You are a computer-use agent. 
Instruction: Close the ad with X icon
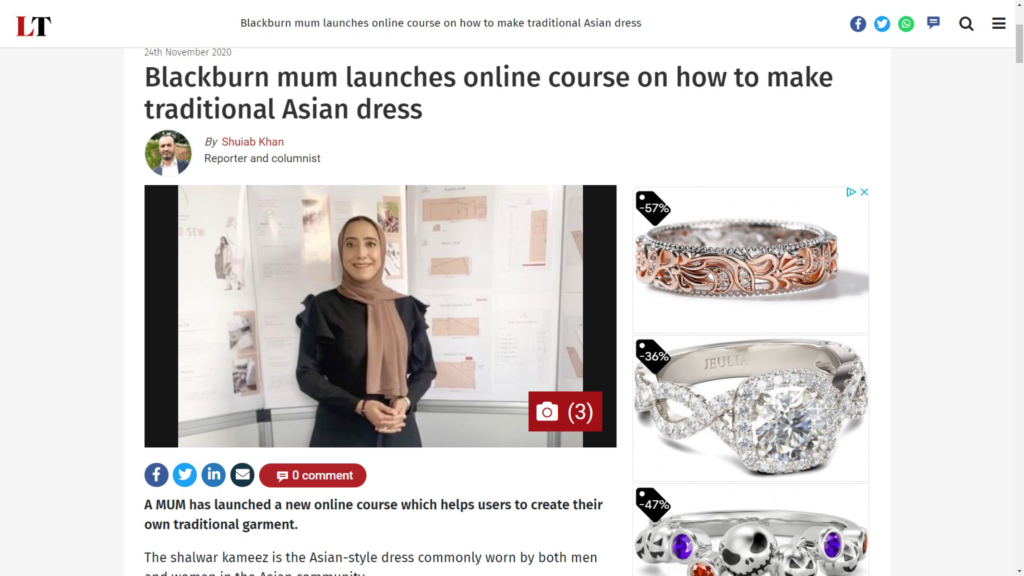click(864, 192)
